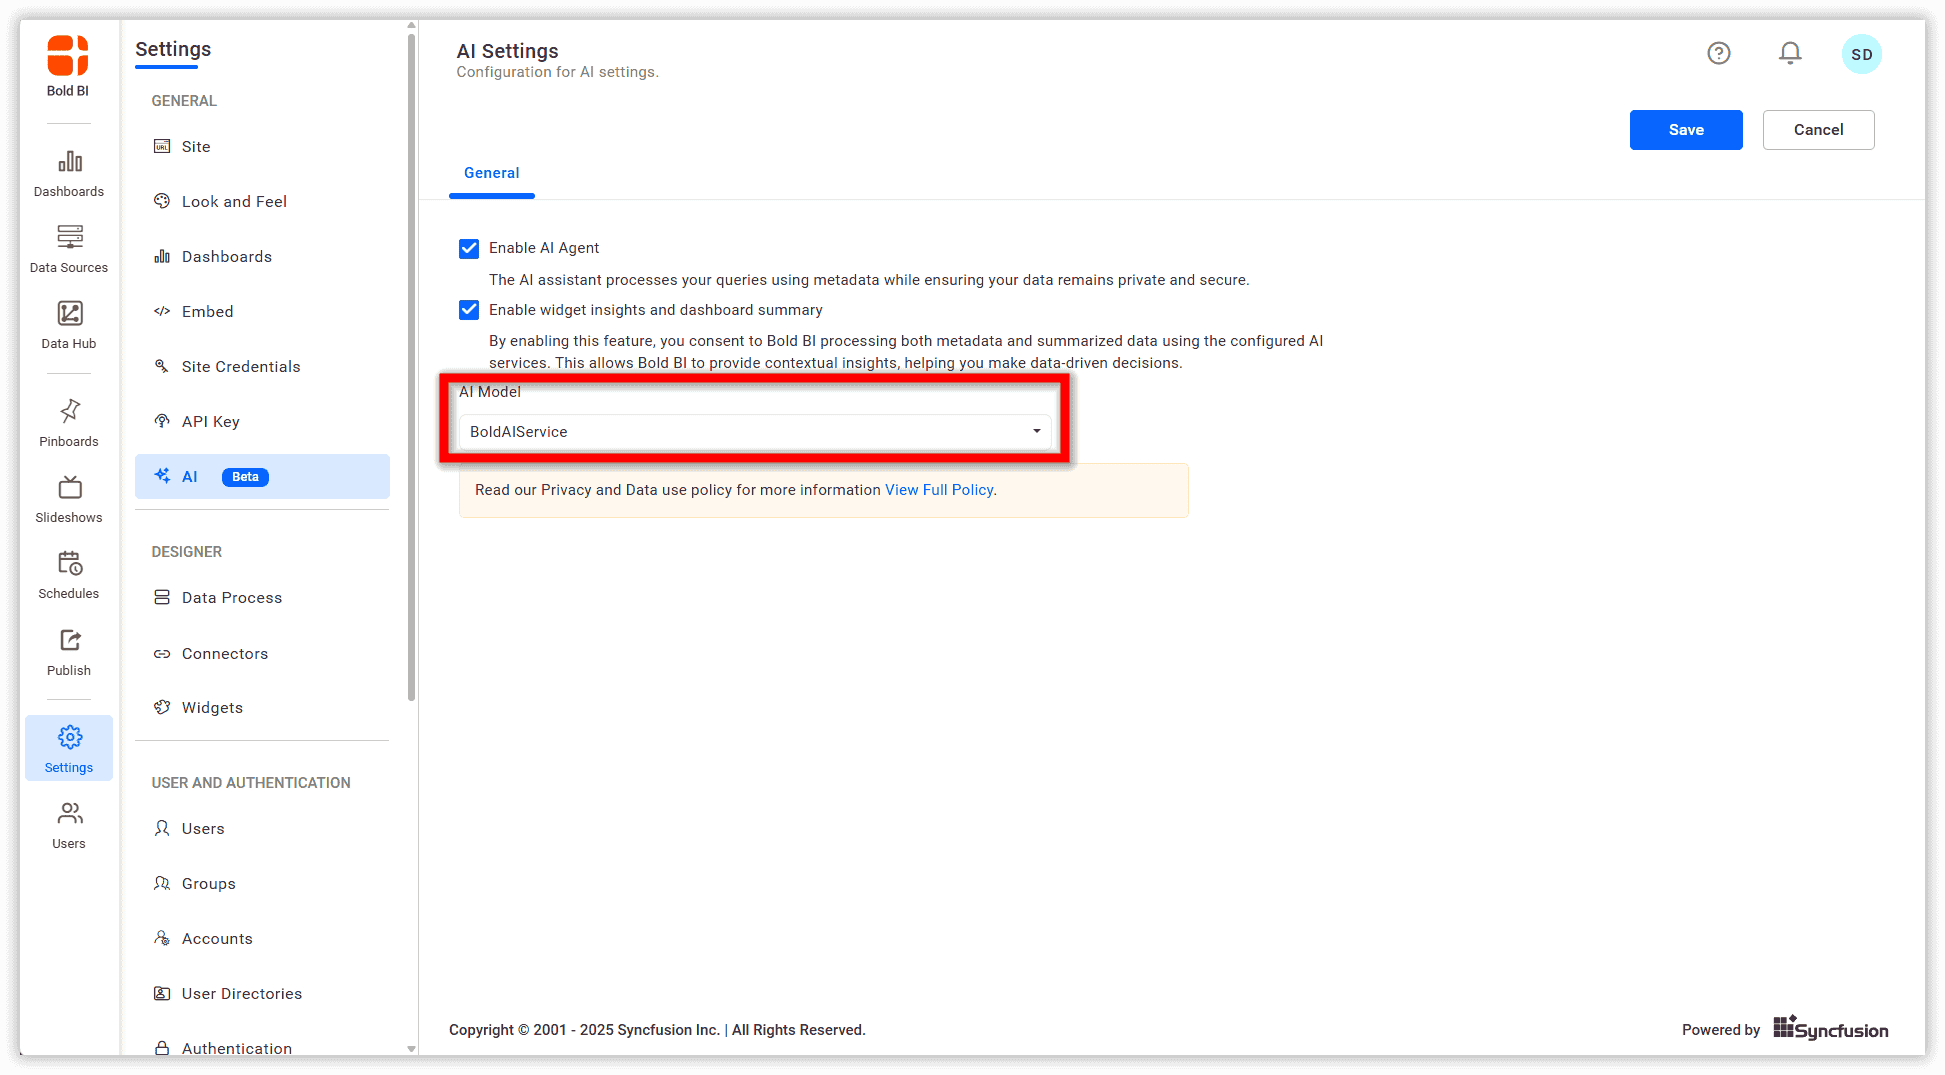
Task: Save the AI settings
Action: pyautogui.click(x=1686, y=130)
